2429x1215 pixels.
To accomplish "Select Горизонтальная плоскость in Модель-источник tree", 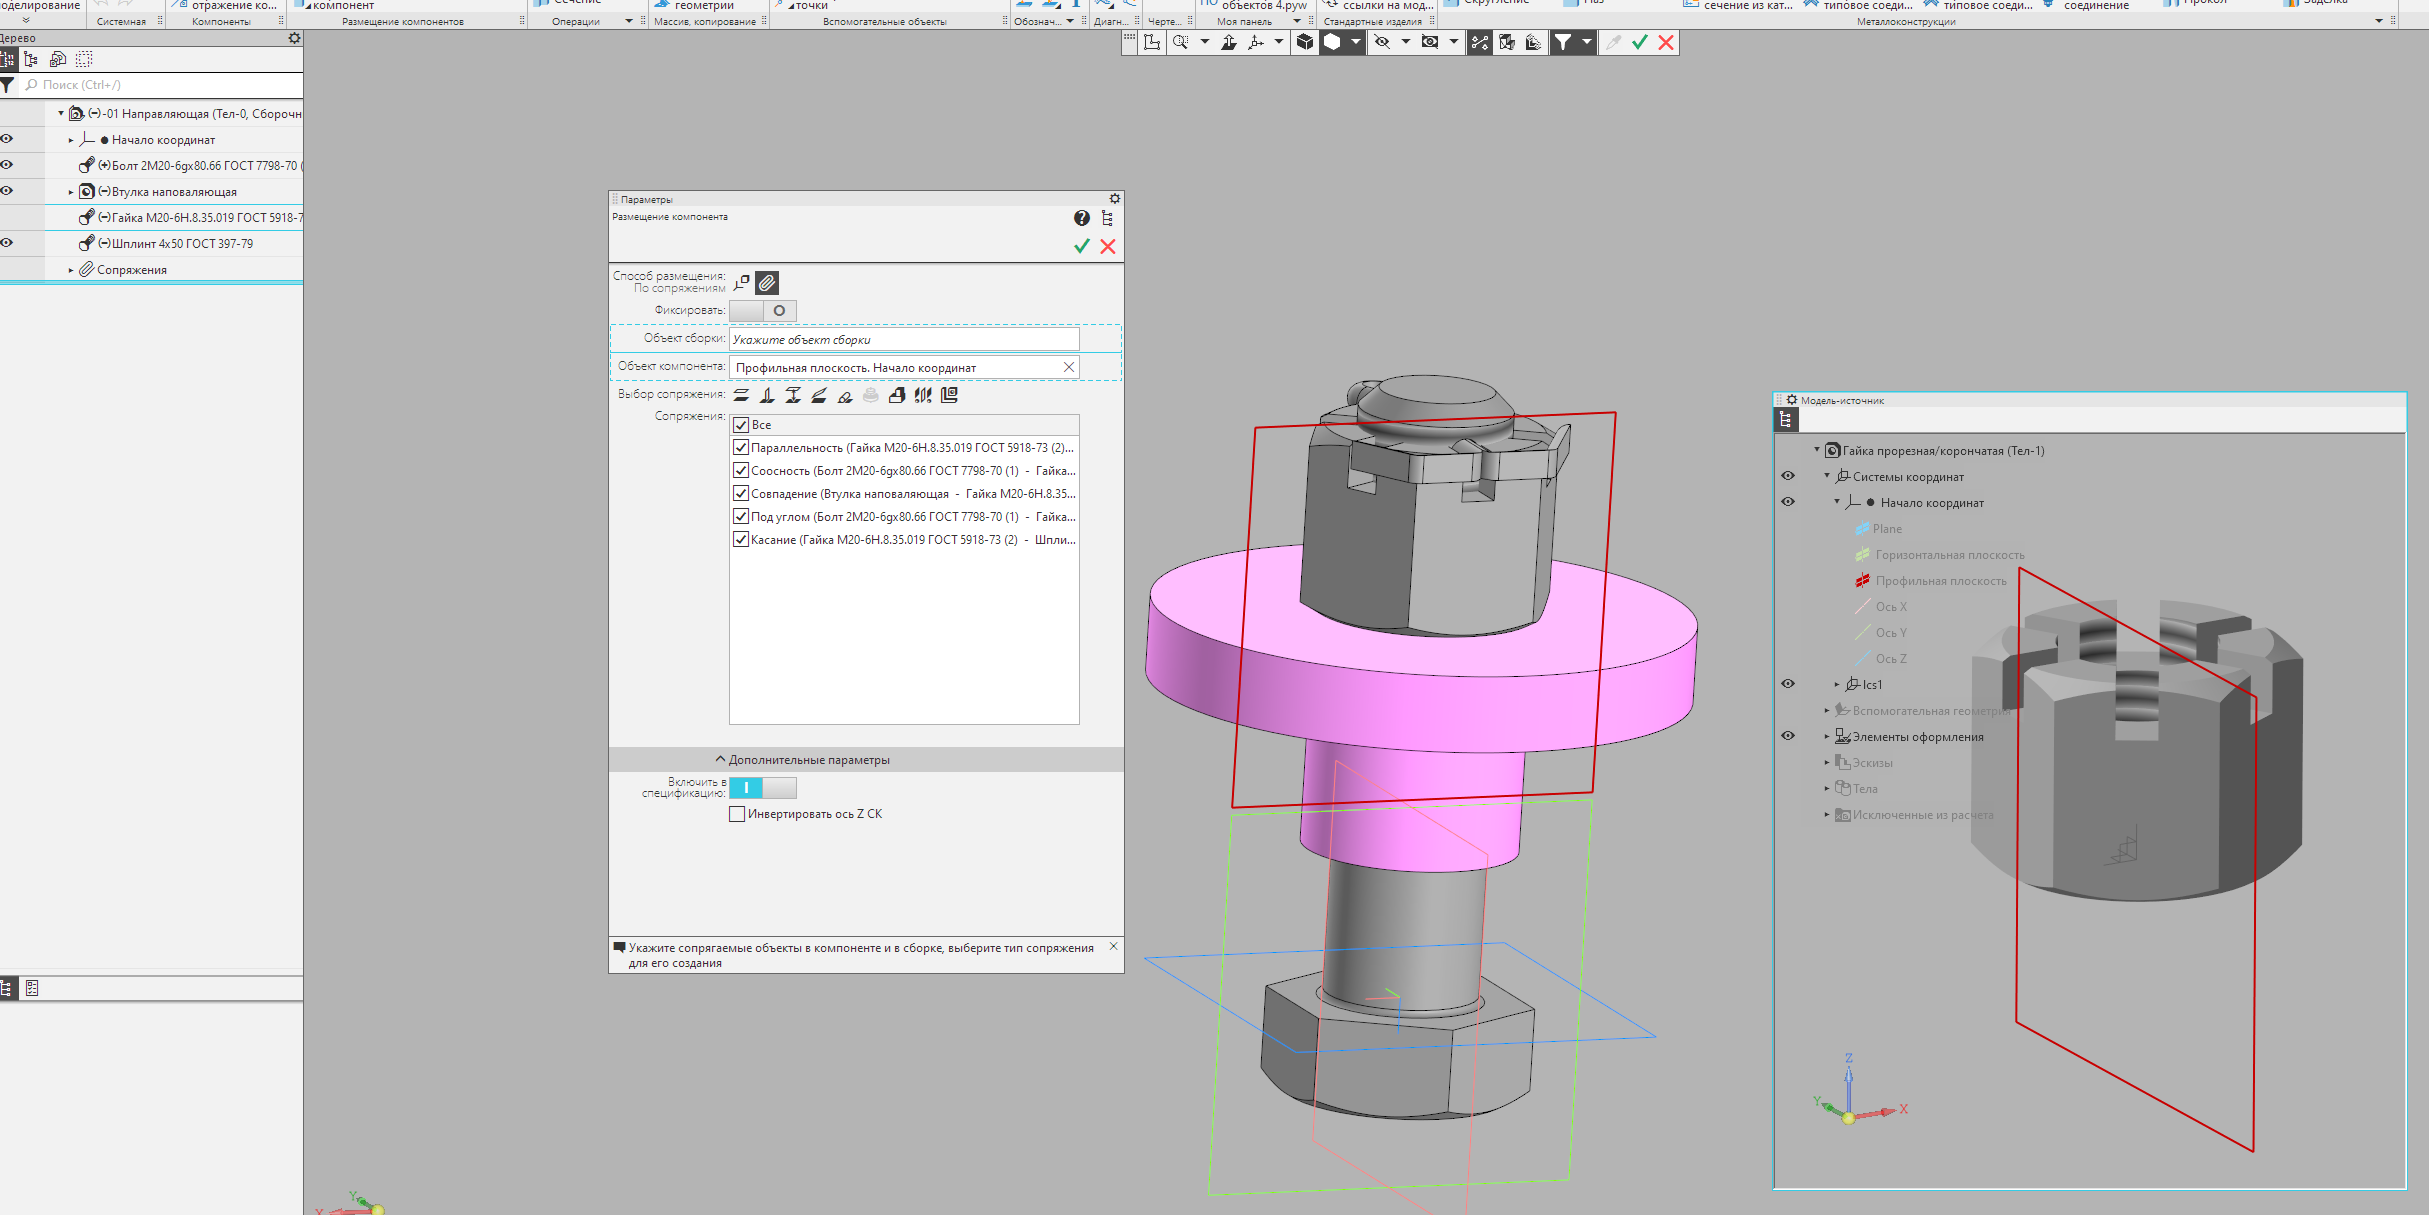I will coord(1949,555).
